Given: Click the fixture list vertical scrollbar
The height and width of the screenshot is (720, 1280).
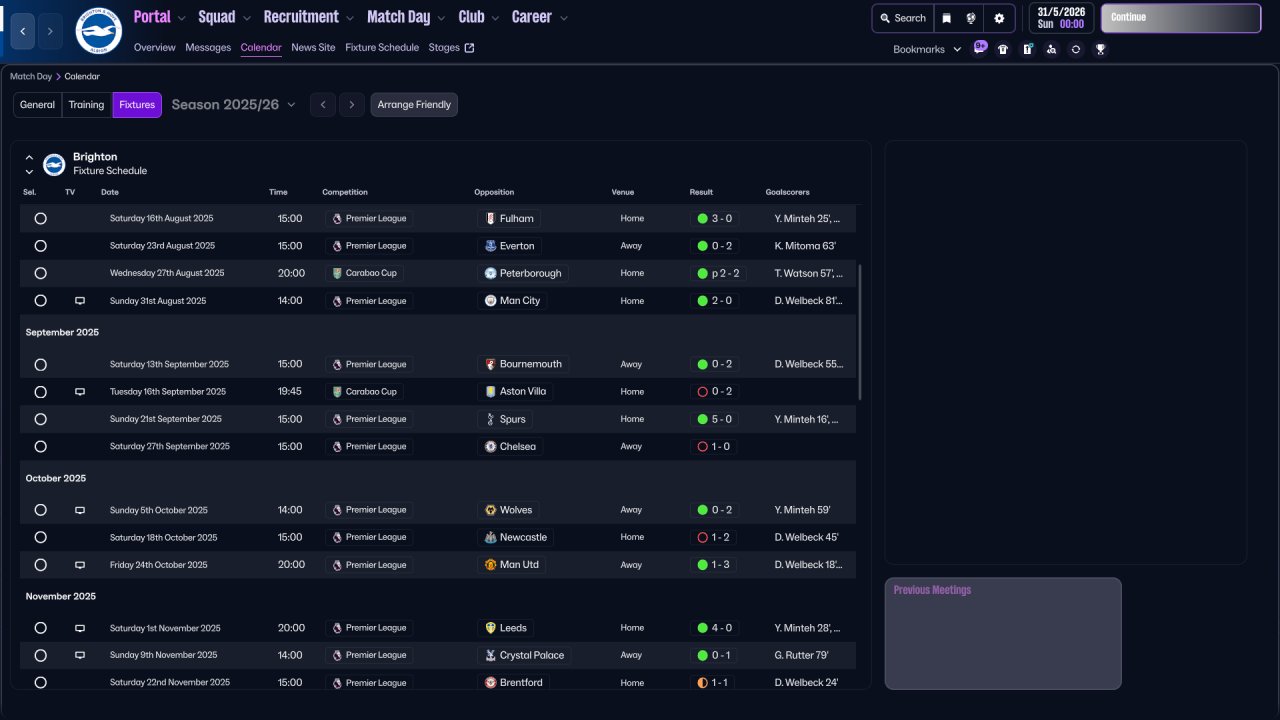Looking at the screenshot, I should pyautogui.click(x=859, y=332).
